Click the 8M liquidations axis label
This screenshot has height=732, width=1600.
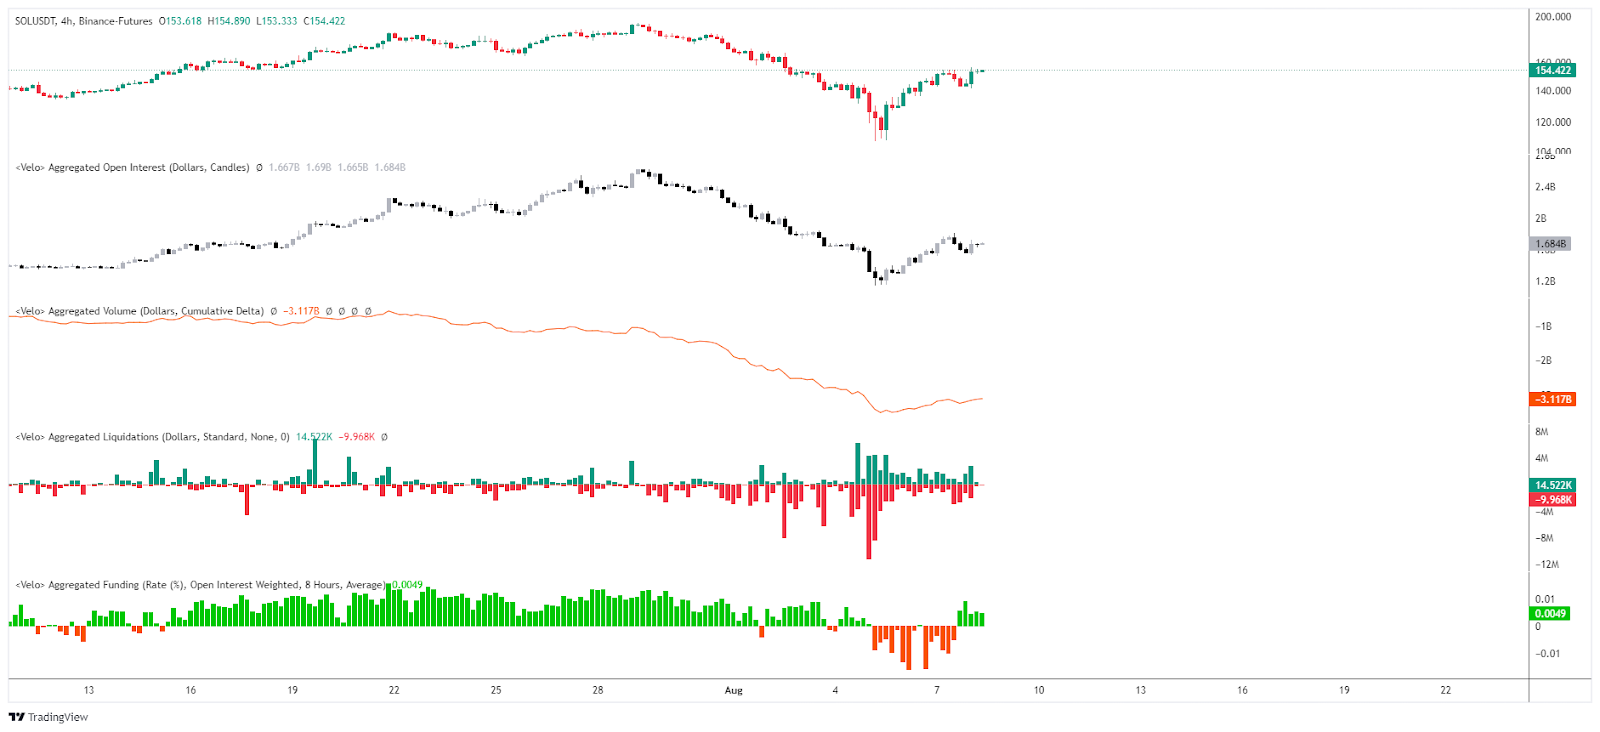[x=1542, y=432]
